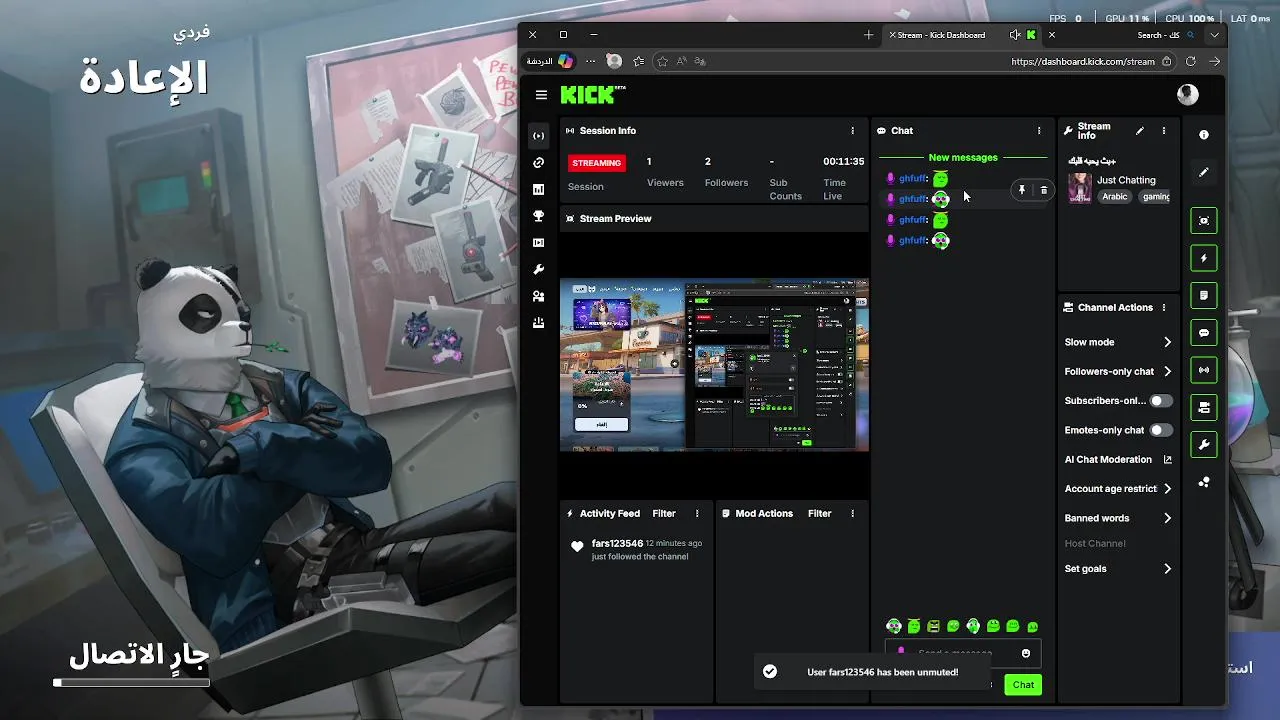Open the emoji picker in message box
The width and height of the screenshot is (1280, 720).
coord(1026,653)
